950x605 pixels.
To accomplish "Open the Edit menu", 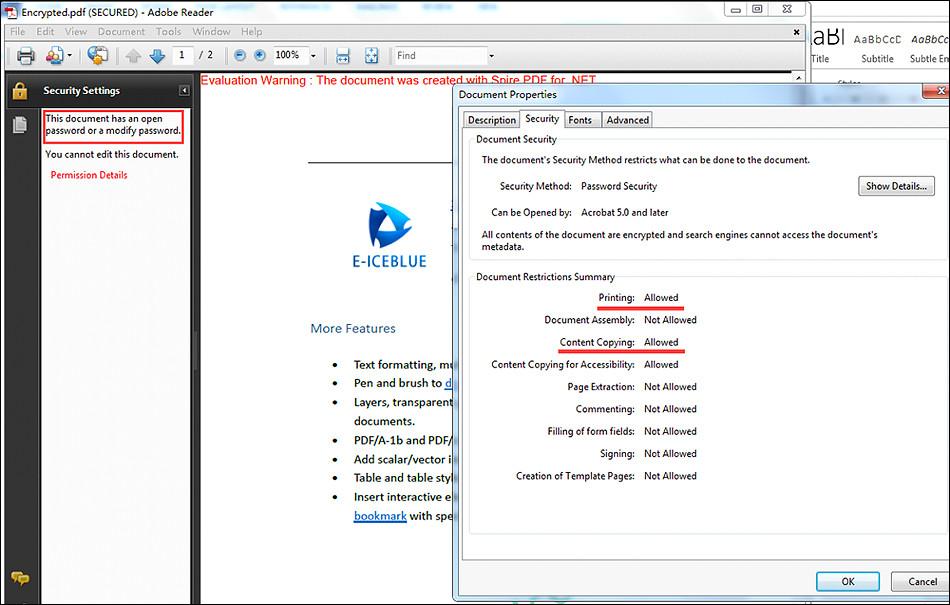I will point(45,31).
